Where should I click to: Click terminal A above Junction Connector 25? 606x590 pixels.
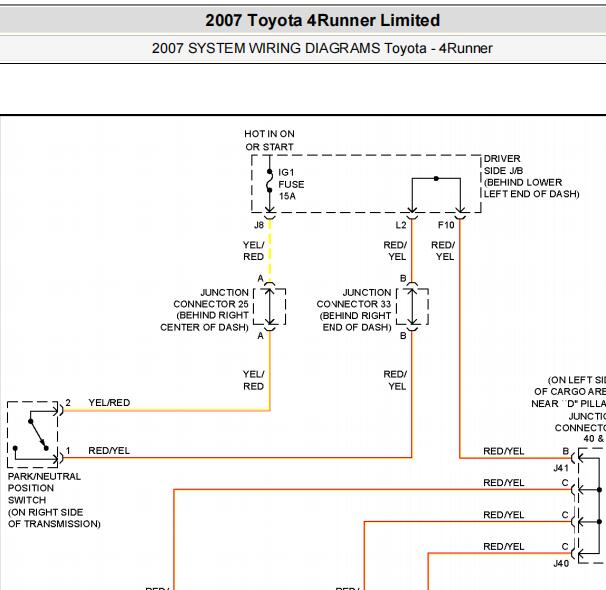pos(260,278)
